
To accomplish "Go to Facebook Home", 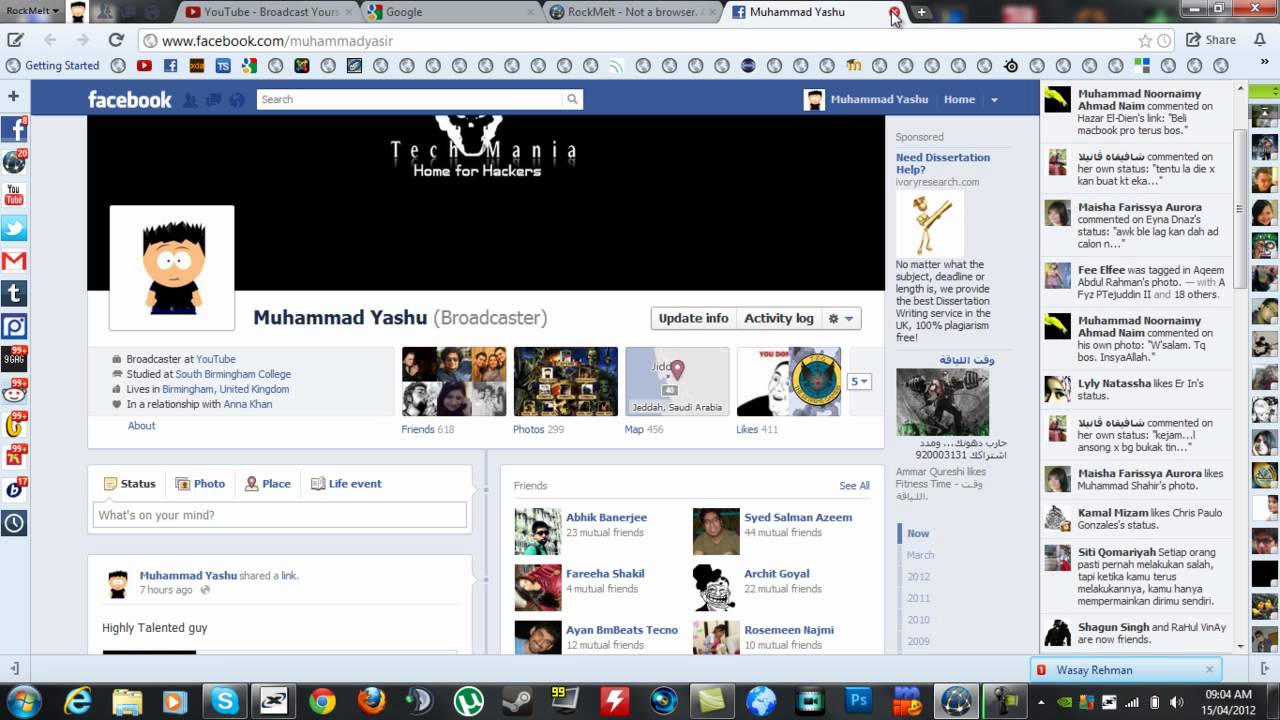I will pyautogui.click(x=959, y=99).
